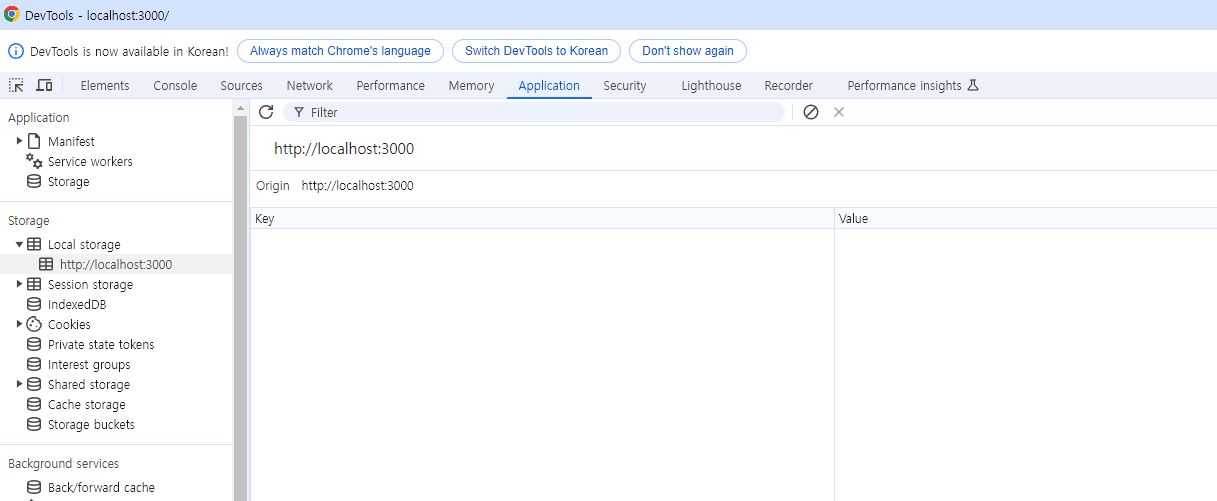1217x501 pixels.
Task: Click database icon of Application Storage item
Action: [34, 181]
